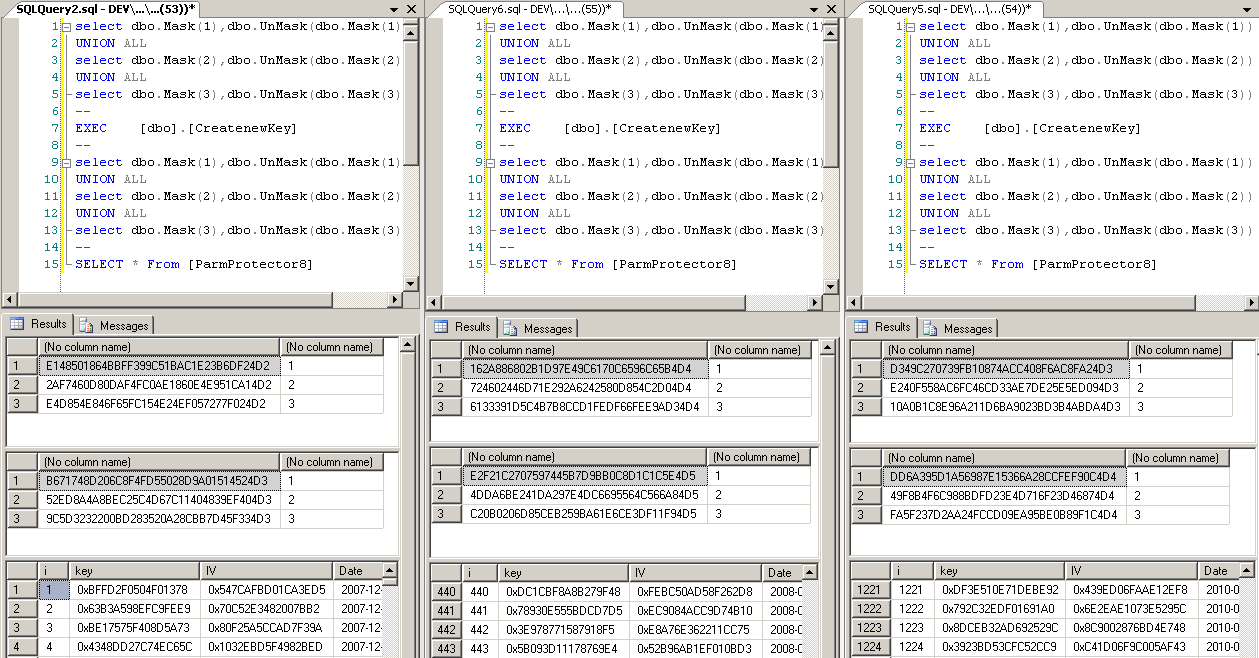Click editor horizontal scroll left arrow in SQLQuery6
Screen dimensions: 1259x658
435,302
